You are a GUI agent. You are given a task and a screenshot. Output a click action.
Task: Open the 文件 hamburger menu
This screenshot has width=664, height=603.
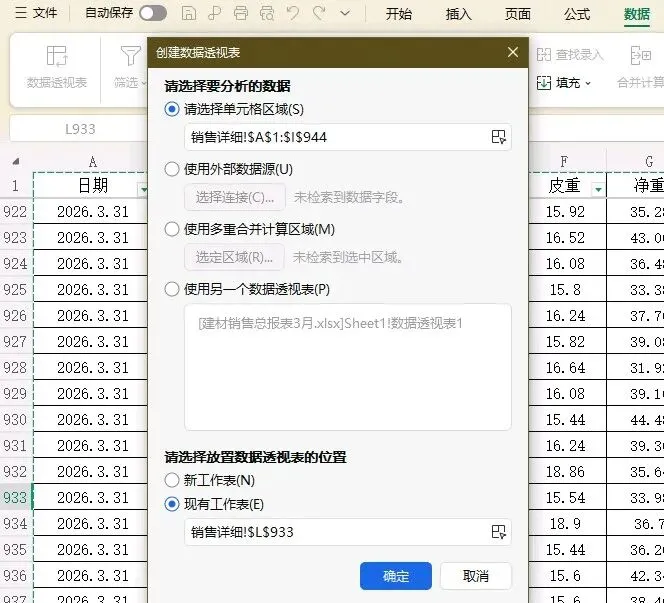[36, 13]
